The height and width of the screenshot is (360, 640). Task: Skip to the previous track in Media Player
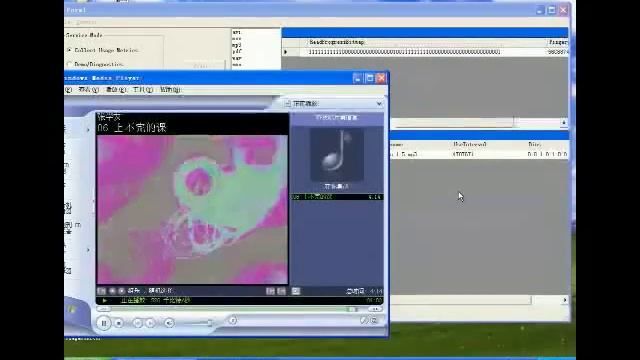(x=138, y=323)
